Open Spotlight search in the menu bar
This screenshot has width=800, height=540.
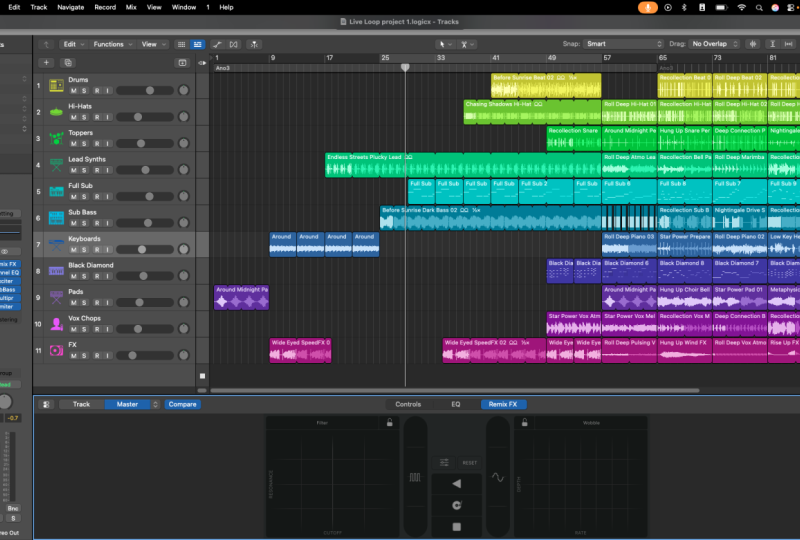[759, 8]
